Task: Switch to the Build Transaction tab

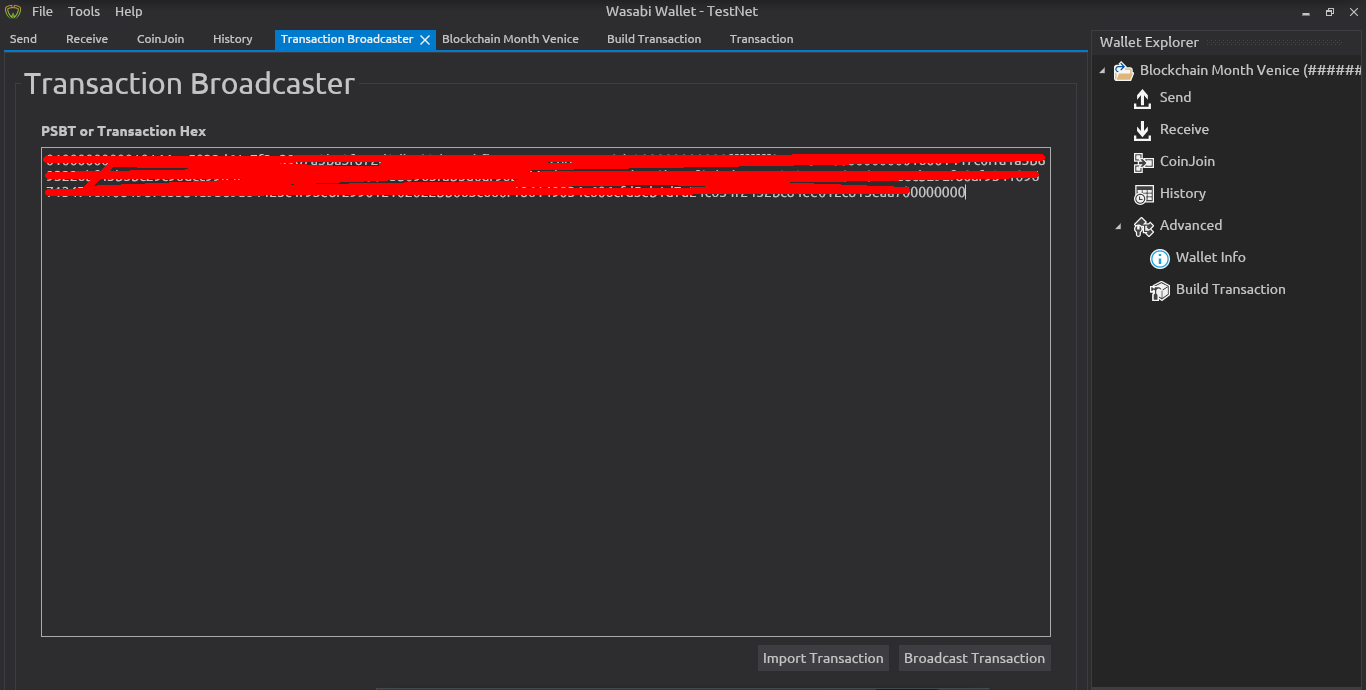Action: [x=654, y=39]
